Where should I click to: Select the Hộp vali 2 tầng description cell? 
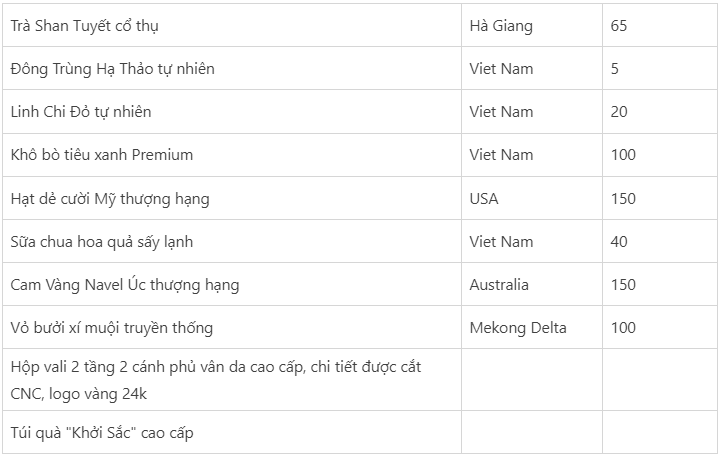click(x=232, y=380)
